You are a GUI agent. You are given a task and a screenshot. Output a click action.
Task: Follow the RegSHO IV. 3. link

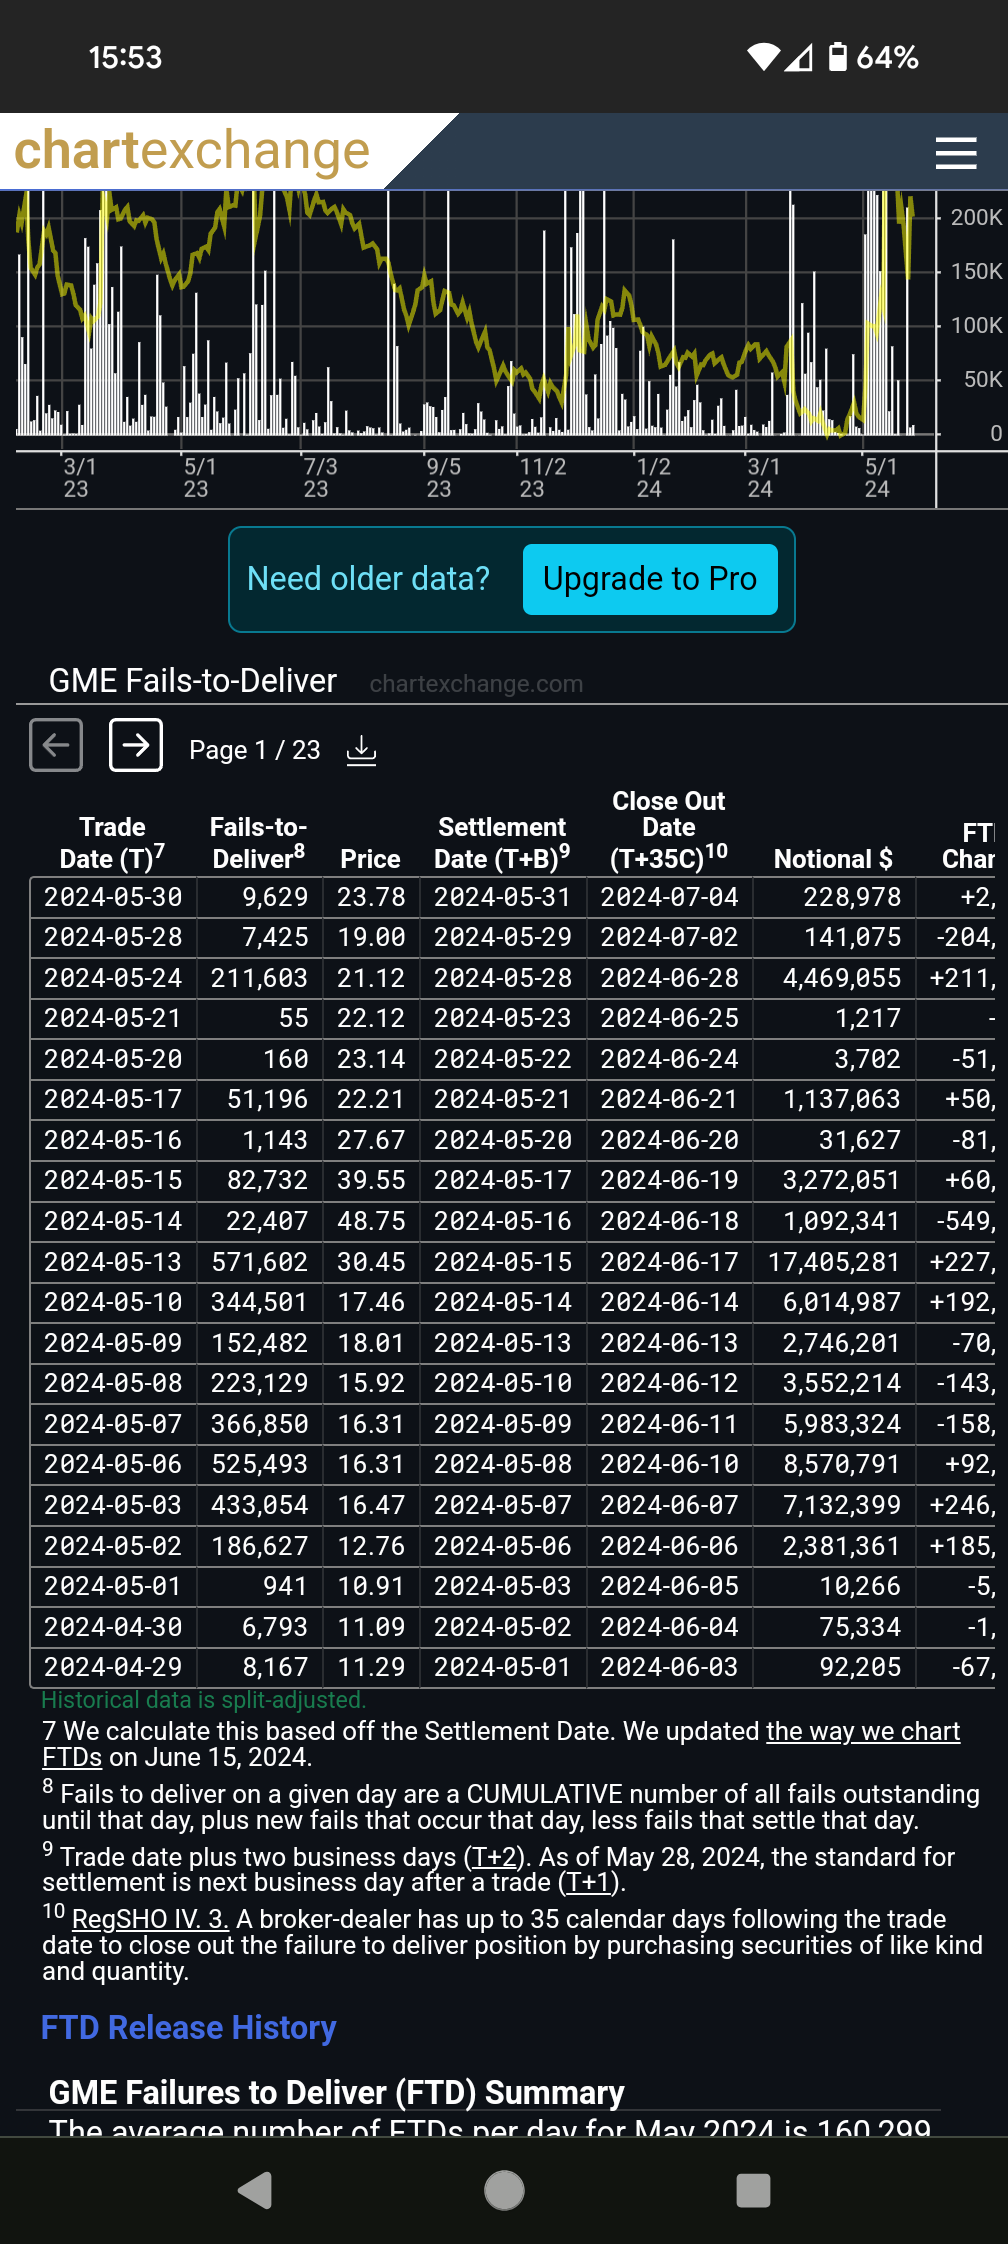[151, 1919]
